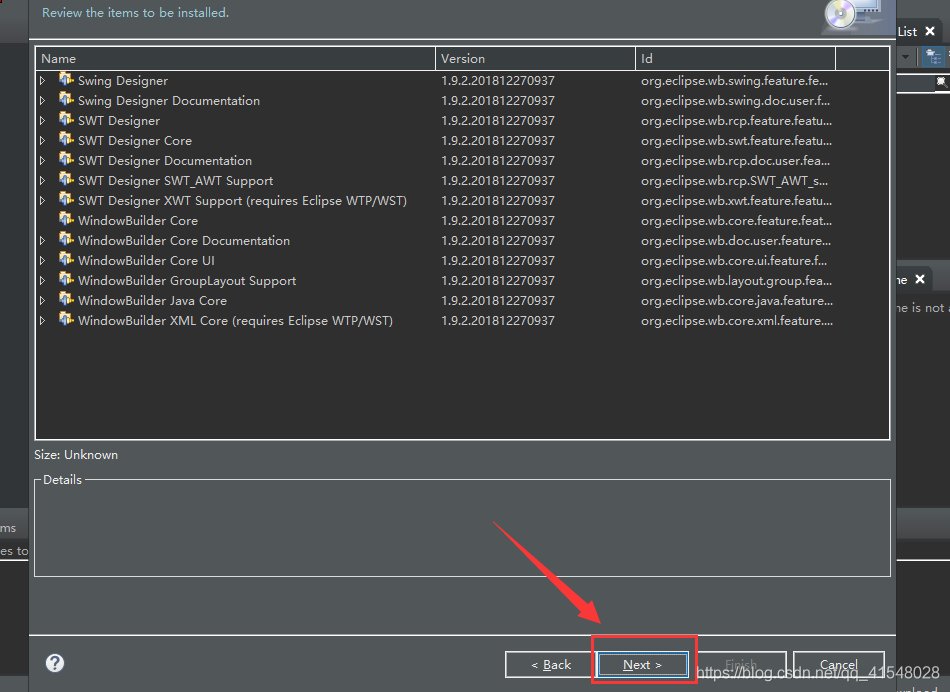Open the view menu dropdown arrow in background toolbar
Screen dimensions: 950x692
(906, 58)
